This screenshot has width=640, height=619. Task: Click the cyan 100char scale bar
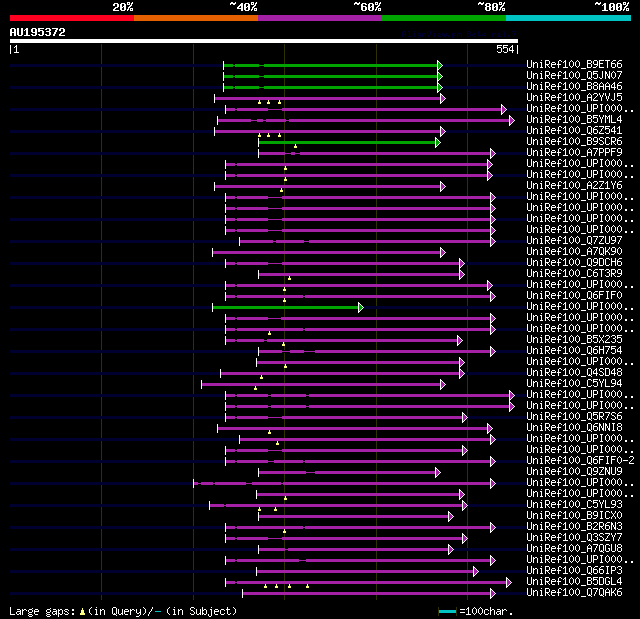click(447, 611)
